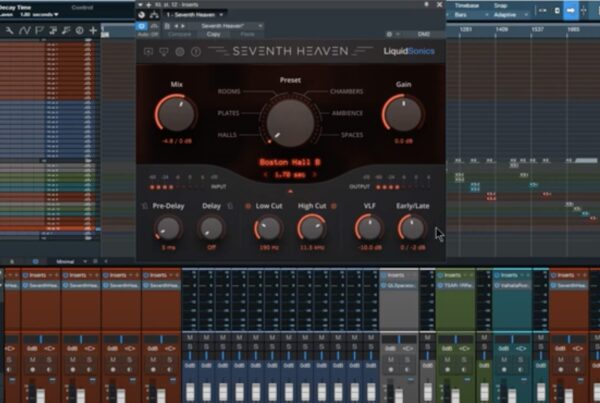This screenshot has width=600, height=403.
Task: Open track list options wrench icon
Action: [x=9, y=30]
